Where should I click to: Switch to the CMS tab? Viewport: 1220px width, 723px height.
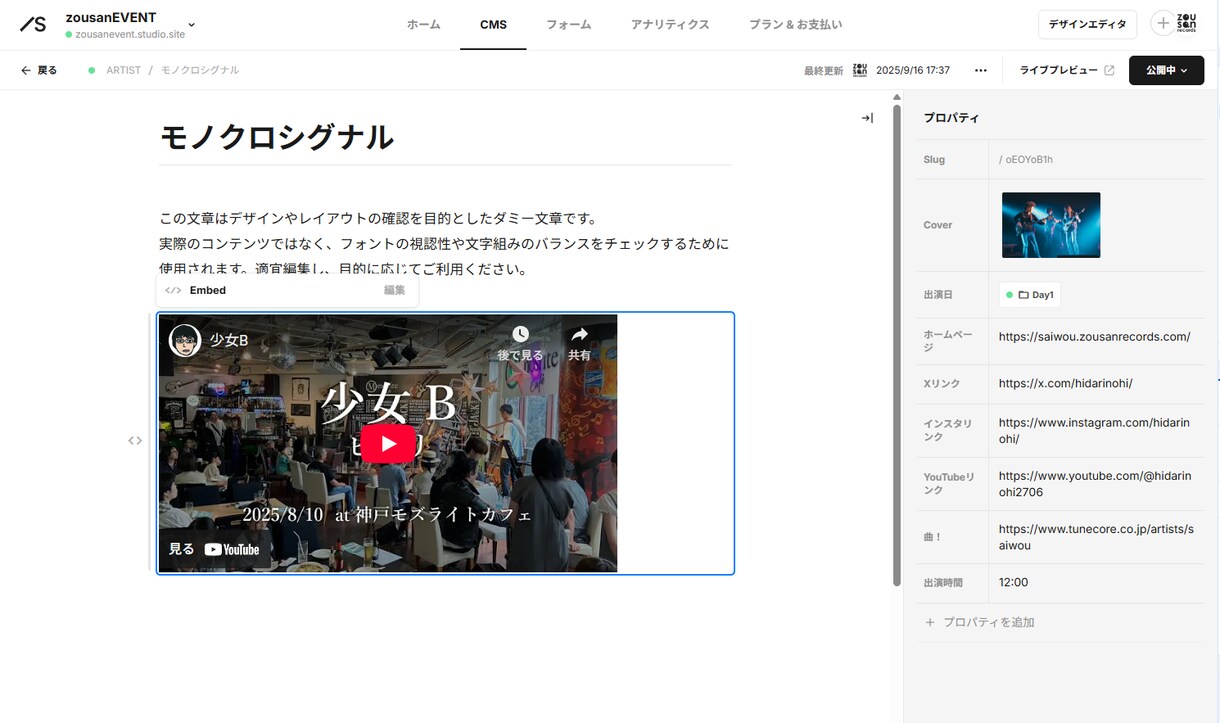[x=493, y=25]
